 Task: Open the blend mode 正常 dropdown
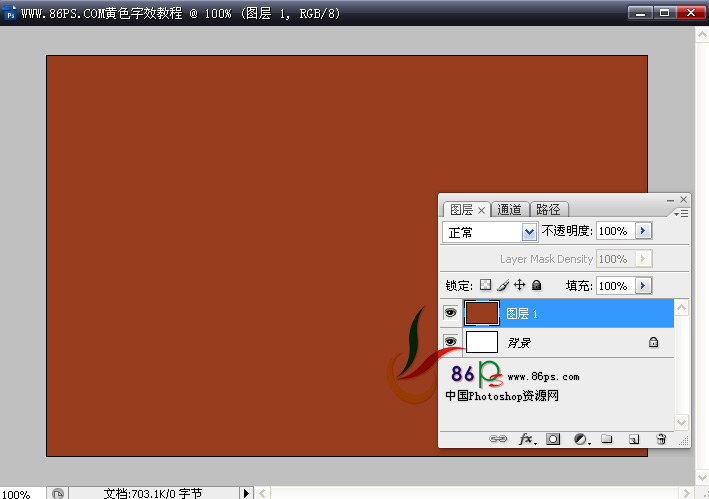(529, 232)
